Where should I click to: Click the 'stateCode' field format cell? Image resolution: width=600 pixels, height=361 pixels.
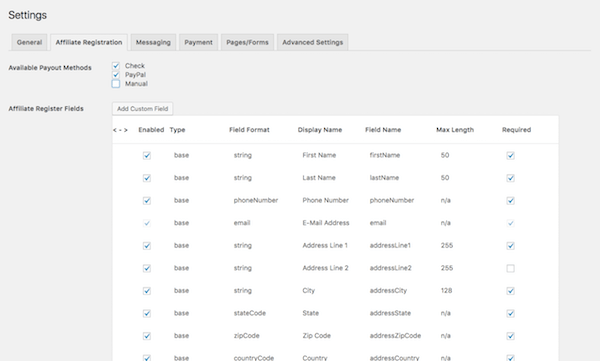click(249, 313)
